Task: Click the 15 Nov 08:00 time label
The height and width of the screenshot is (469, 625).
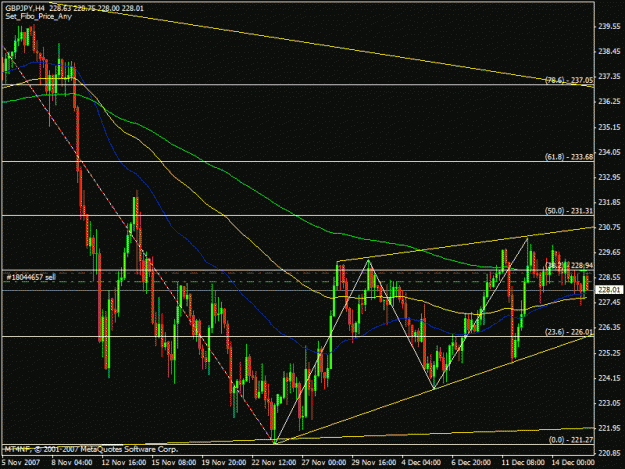Action: (x=174, y=463)
